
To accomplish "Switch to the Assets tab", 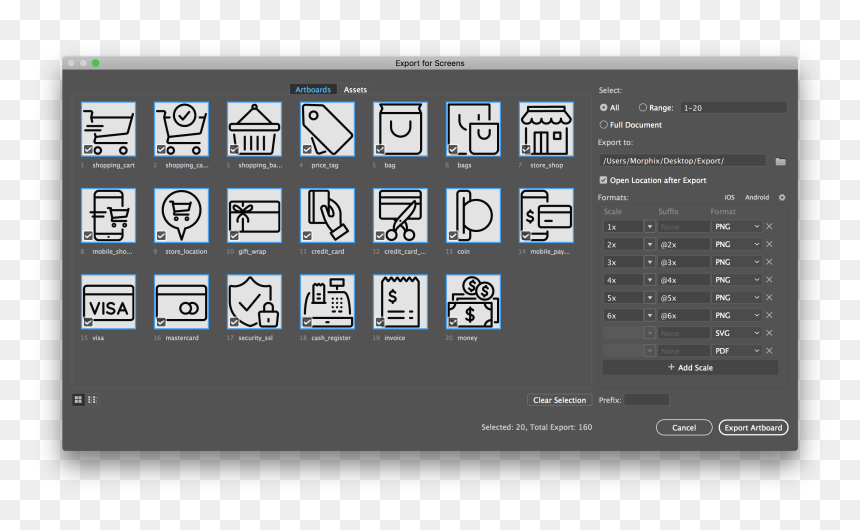I will (355, 89).
